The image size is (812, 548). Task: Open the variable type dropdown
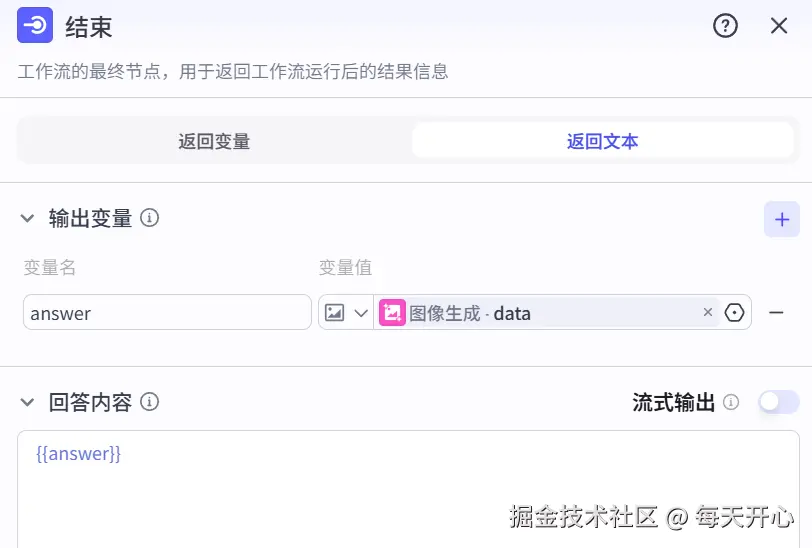346,313
